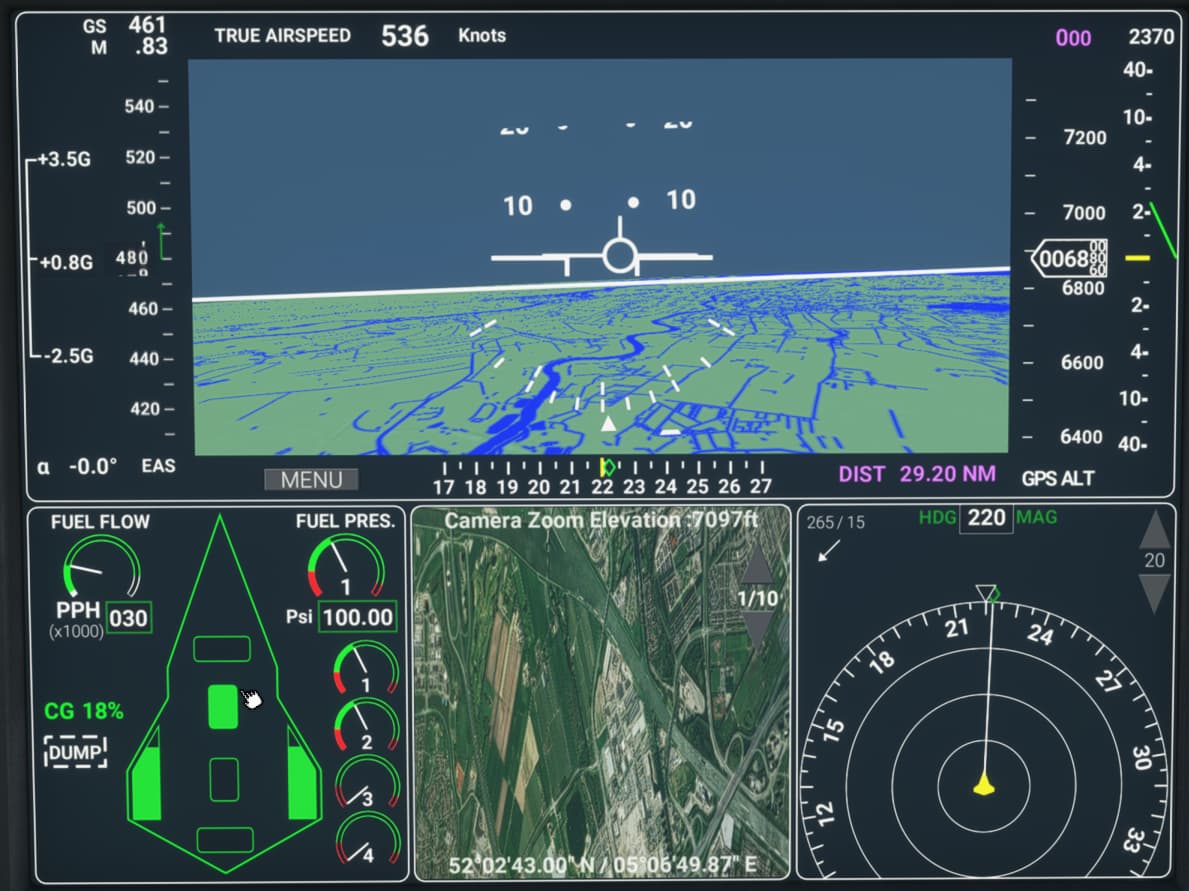Increase camera map zoom with up arrow

(x=757, y=565)
